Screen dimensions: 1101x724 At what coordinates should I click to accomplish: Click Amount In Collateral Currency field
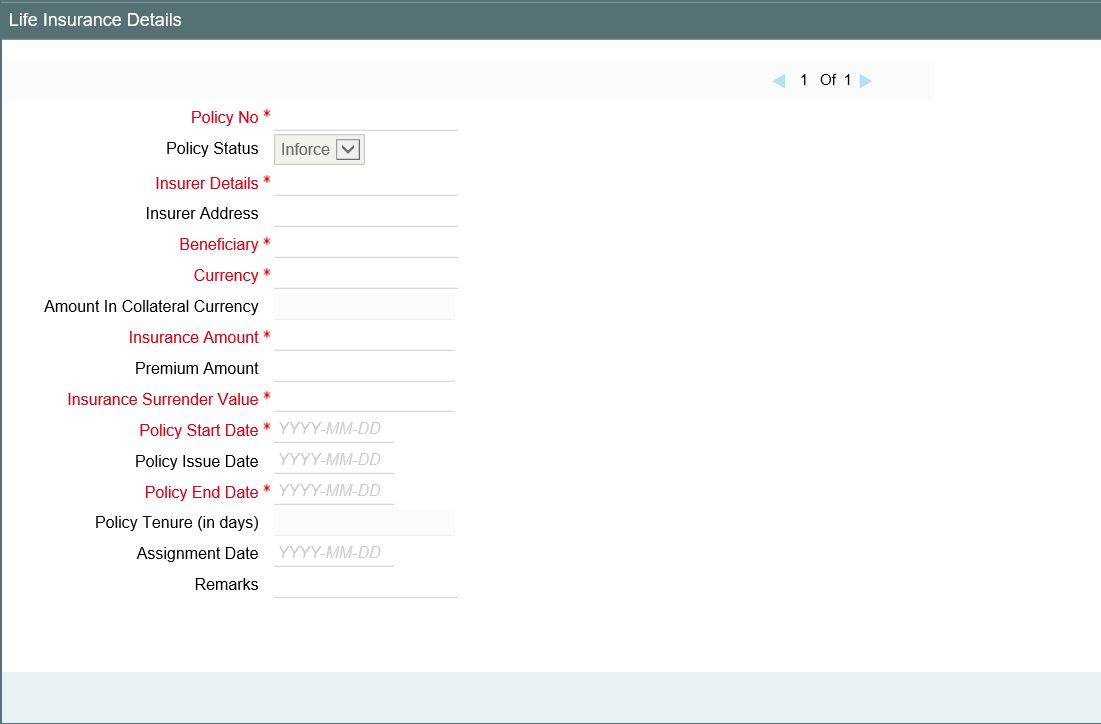pyautogui.click(x=364, y=306)
